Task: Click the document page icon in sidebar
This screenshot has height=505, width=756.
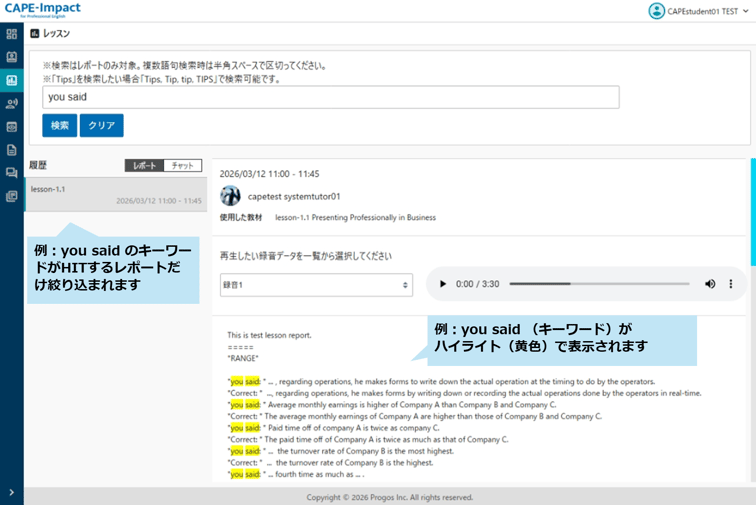Action: pos(11,150)
